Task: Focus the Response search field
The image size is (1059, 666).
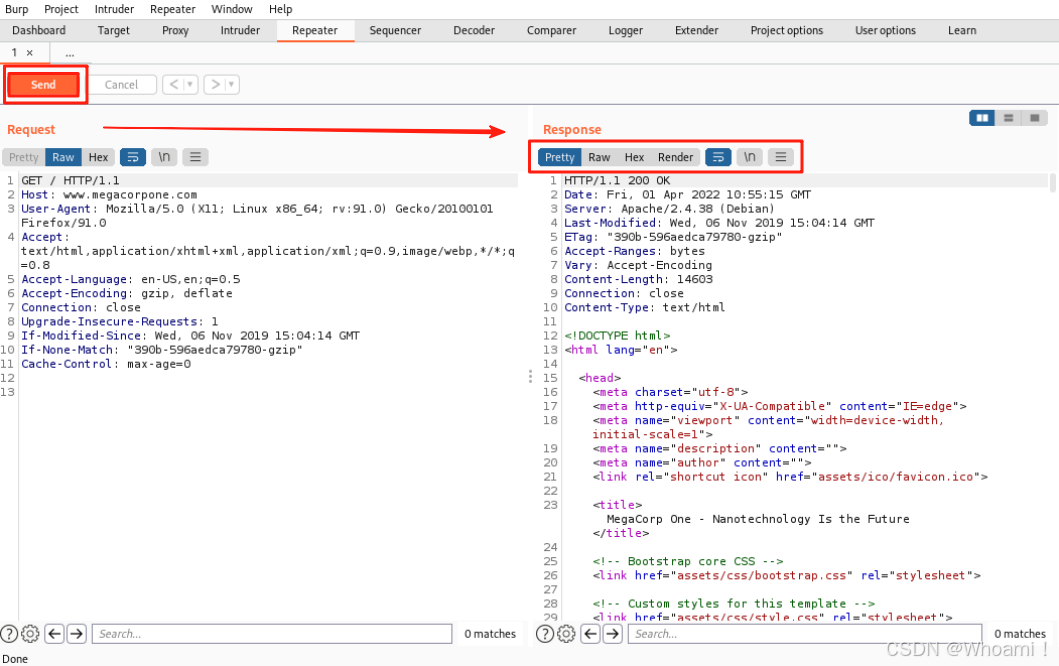Action: pos(805,634)
